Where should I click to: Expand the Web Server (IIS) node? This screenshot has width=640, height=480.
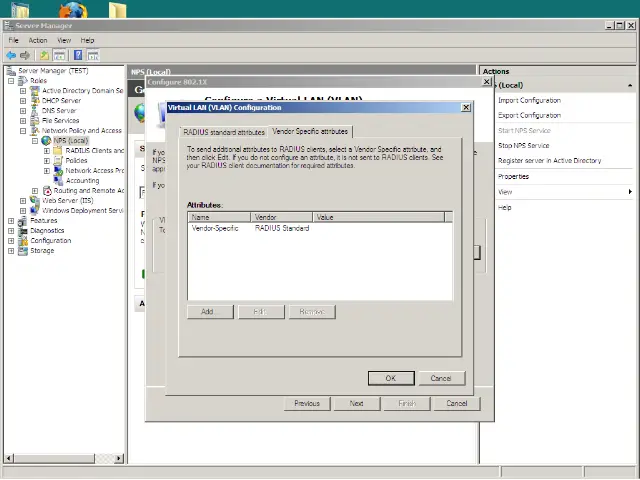point(23,201)
